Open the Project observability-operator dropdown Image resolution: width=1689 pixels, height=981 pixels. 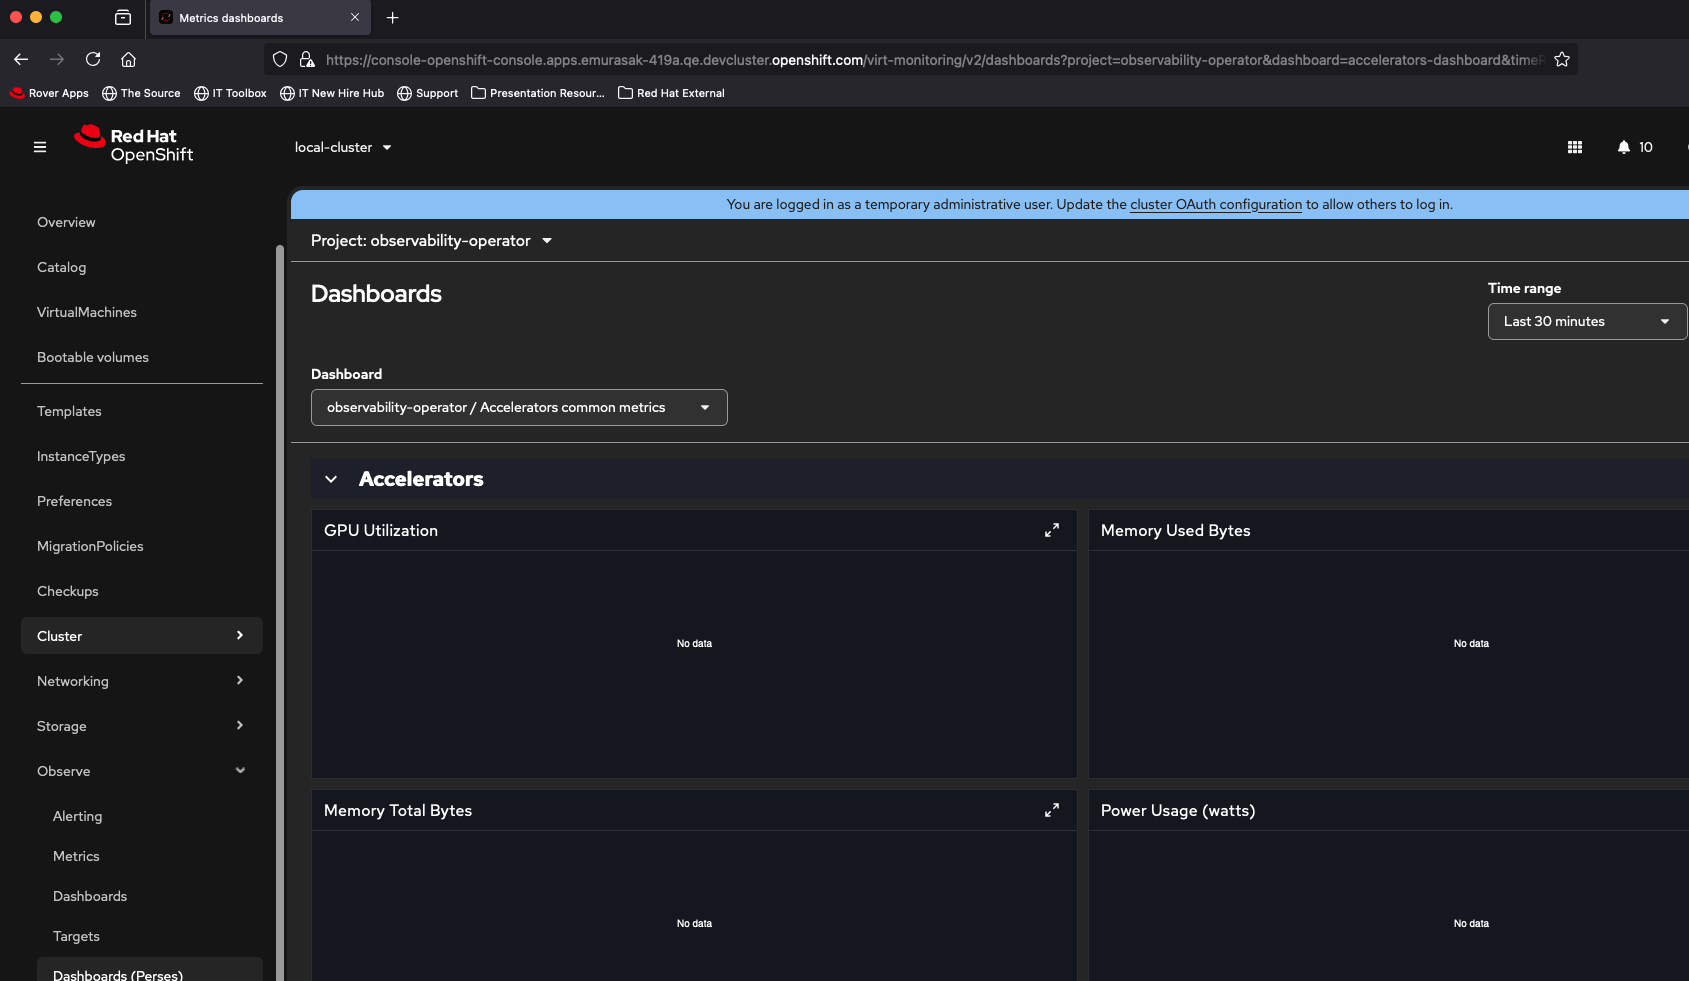tap(432, 241)
